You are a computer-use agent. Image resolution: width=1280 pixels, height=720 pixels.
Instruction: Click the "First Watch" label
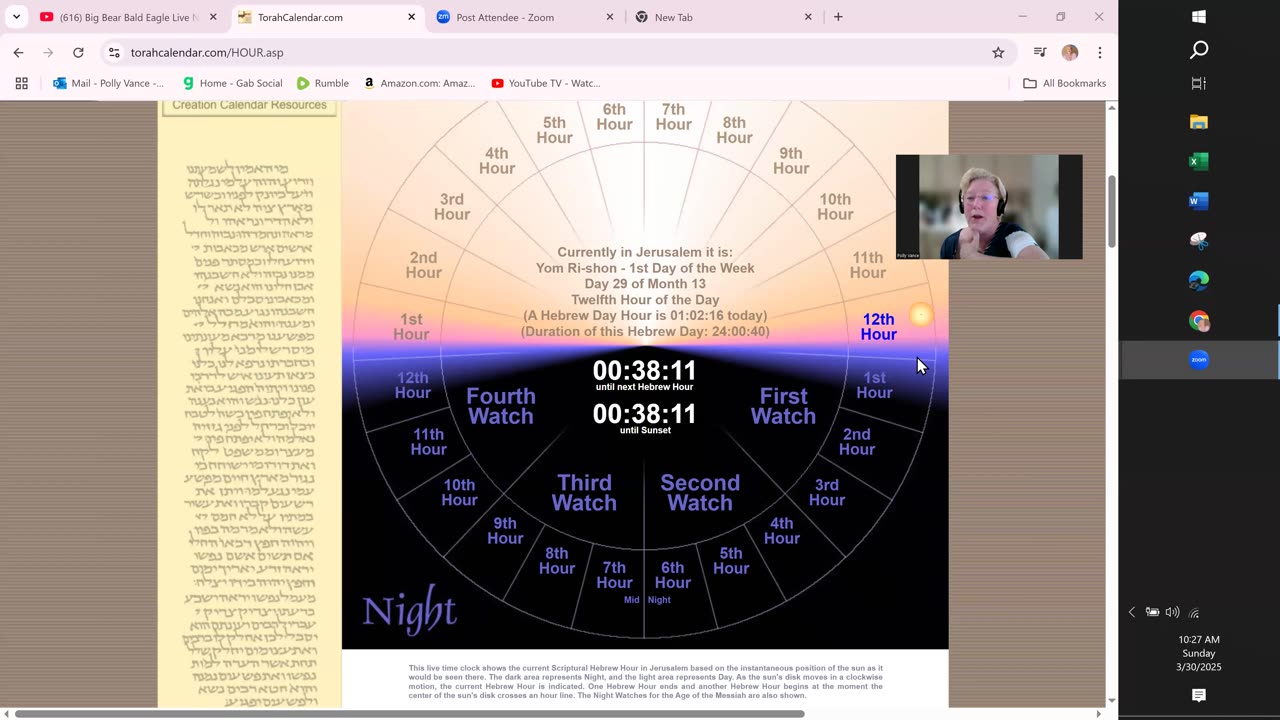(783, 406)
